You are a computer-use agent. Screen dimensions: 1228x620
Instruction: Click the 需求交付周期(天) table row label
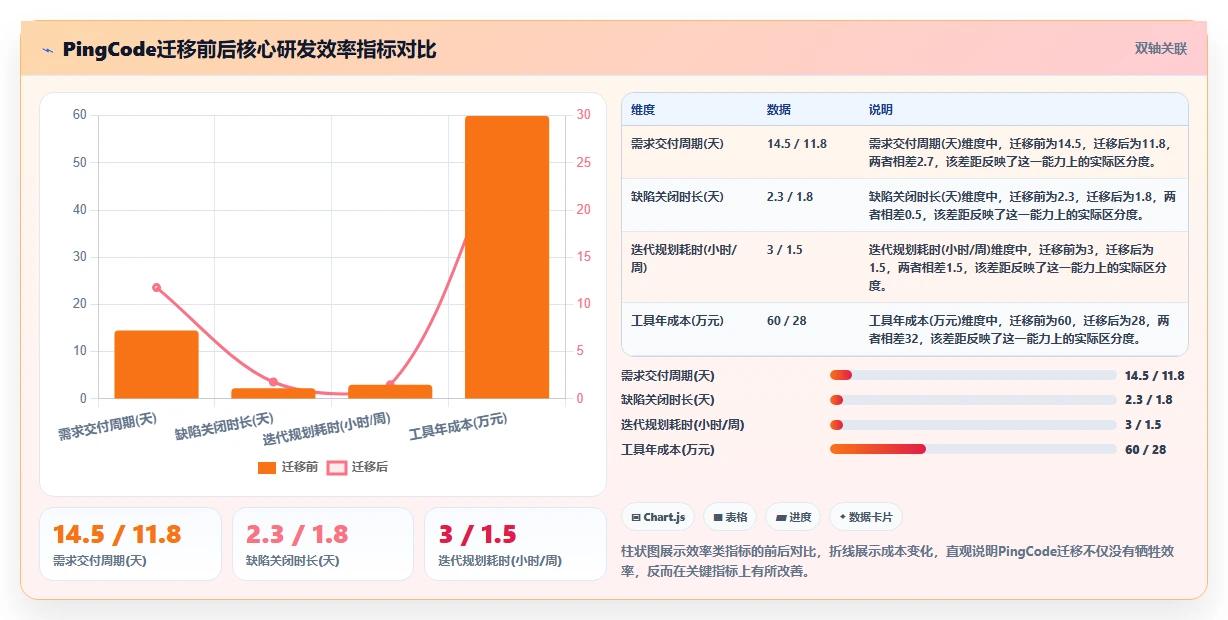(x=677, y=144)
